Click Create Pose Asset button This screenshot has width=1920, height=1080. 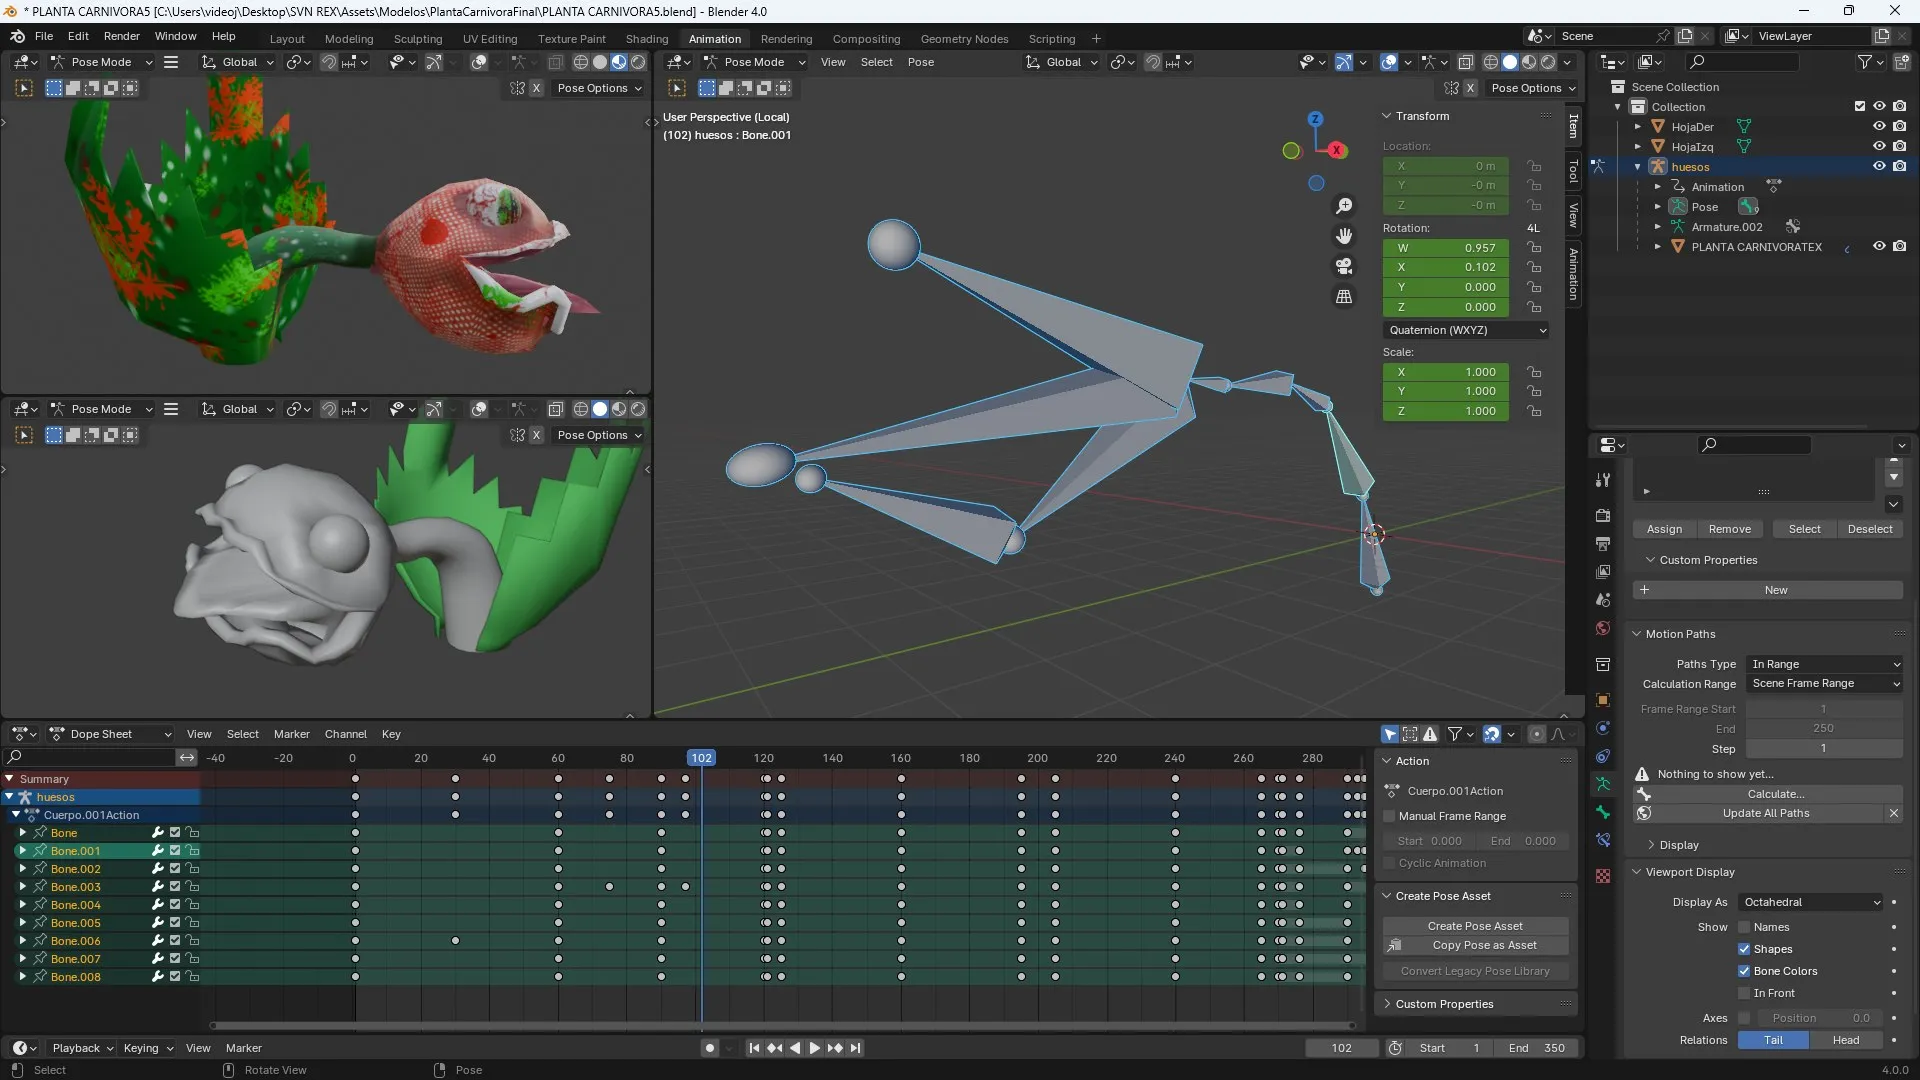coord(1475,927)
